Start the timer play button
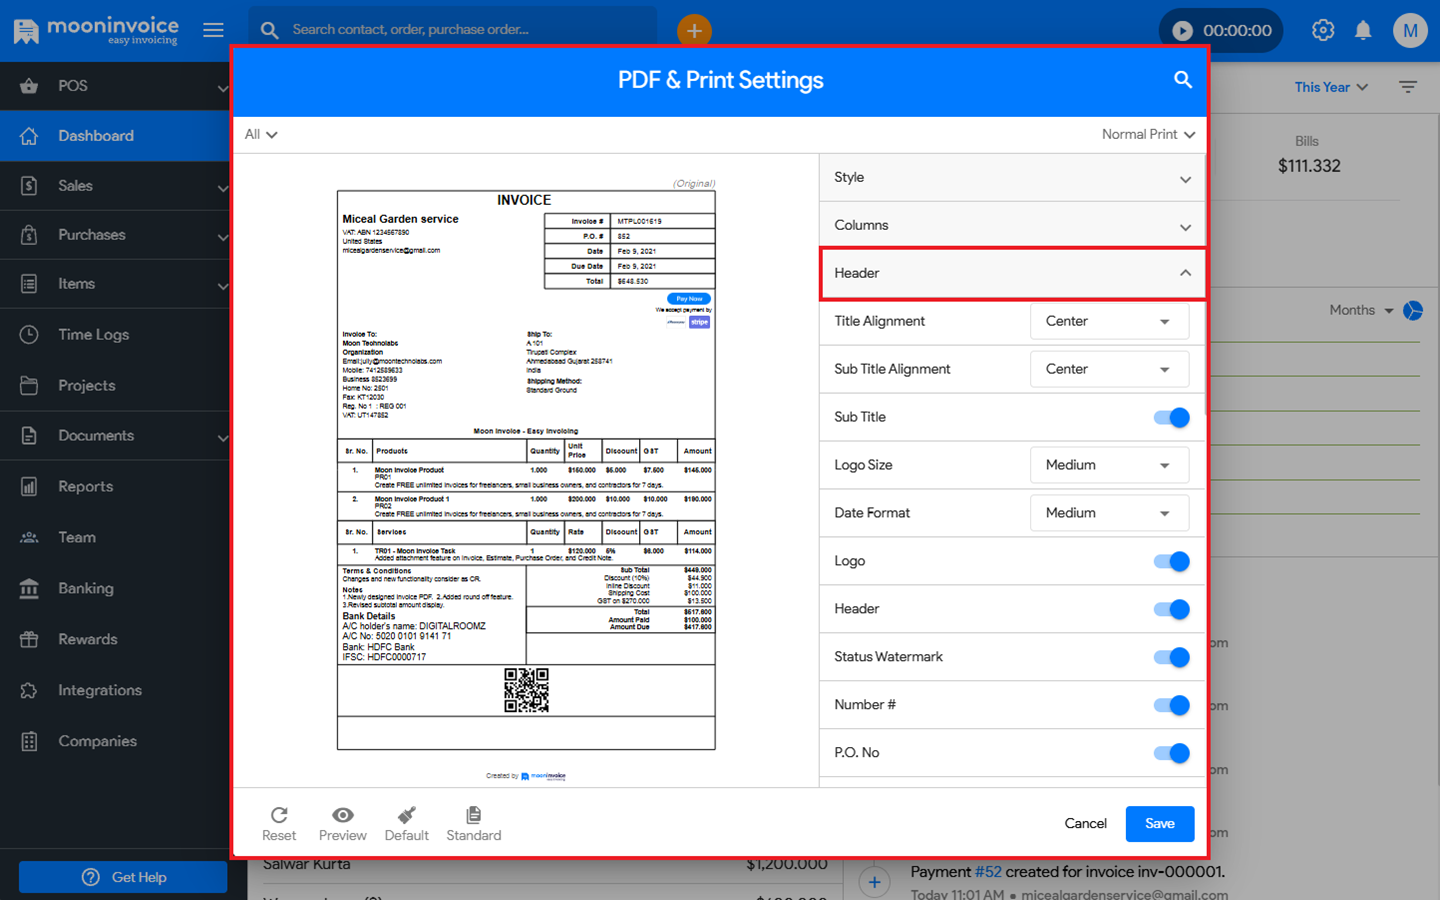The width and height of the screenshot is (1440, 900). 1182,30
